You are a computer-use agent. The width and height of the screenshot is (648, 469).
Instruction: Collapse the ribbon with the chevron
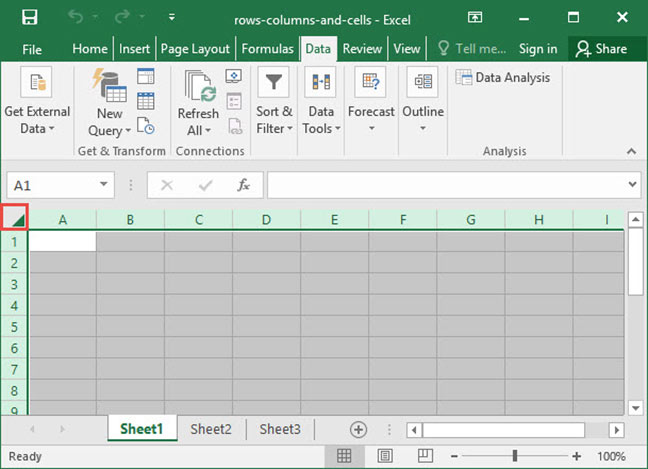point(631,151)
